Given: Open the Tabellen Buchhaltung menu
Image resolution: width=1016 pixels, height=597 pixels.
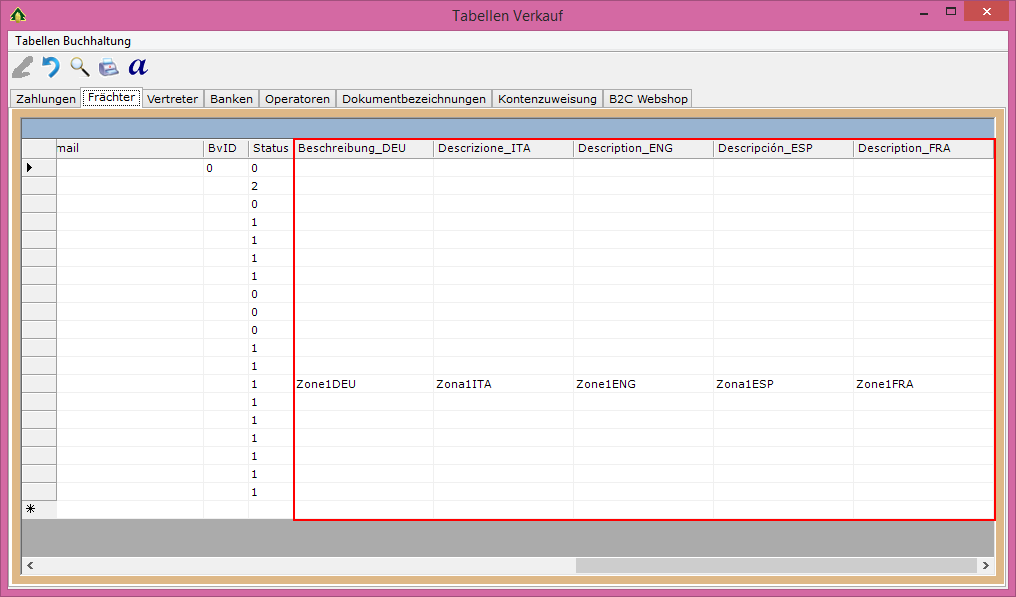Looking at the screenshot, I should click(73, 41).
